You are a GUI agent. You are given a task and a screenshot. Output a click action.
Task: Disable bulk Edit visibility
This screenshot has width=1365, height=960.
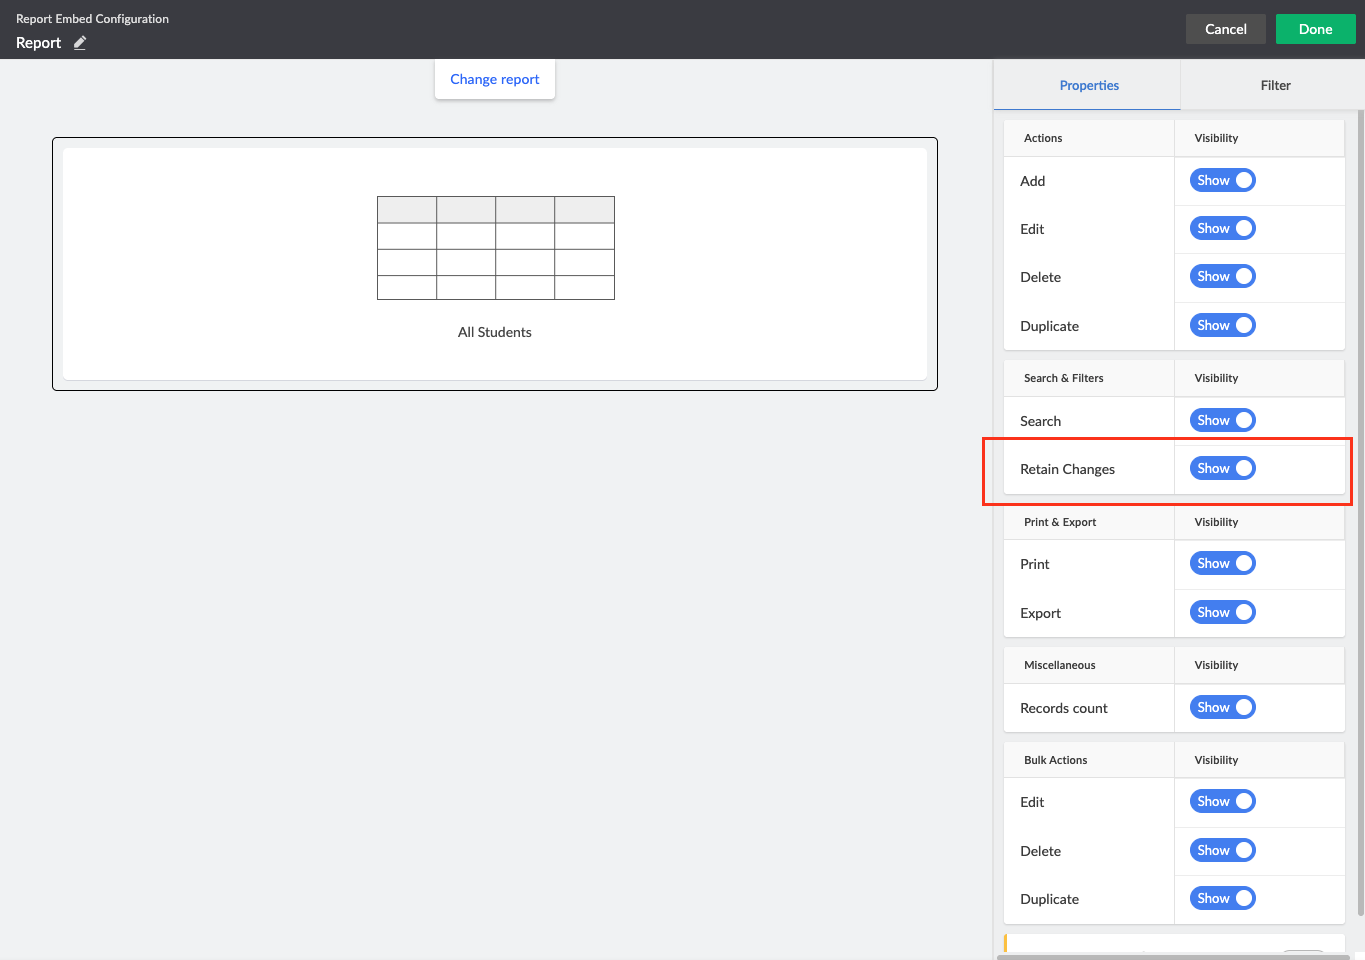1222,801
